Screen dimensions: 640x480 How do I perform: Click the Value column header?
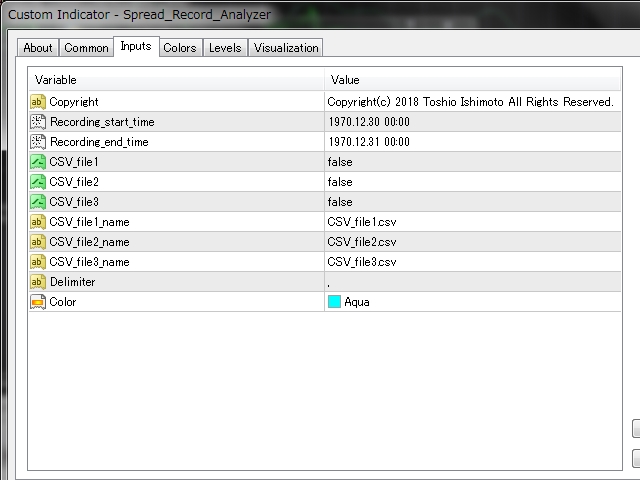tap(473, 80)
